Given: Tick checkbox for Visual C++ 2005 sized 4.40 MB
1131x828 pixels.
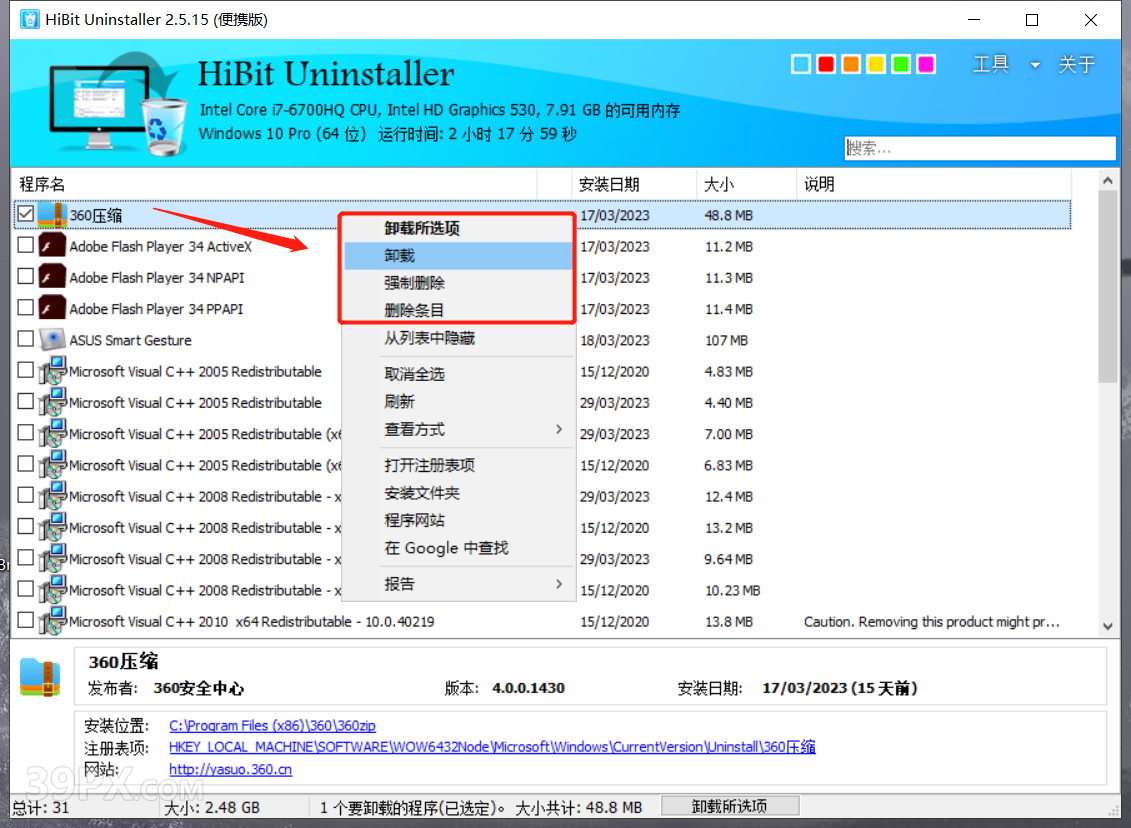Looking at the screenshot, I should click(25, 401).
